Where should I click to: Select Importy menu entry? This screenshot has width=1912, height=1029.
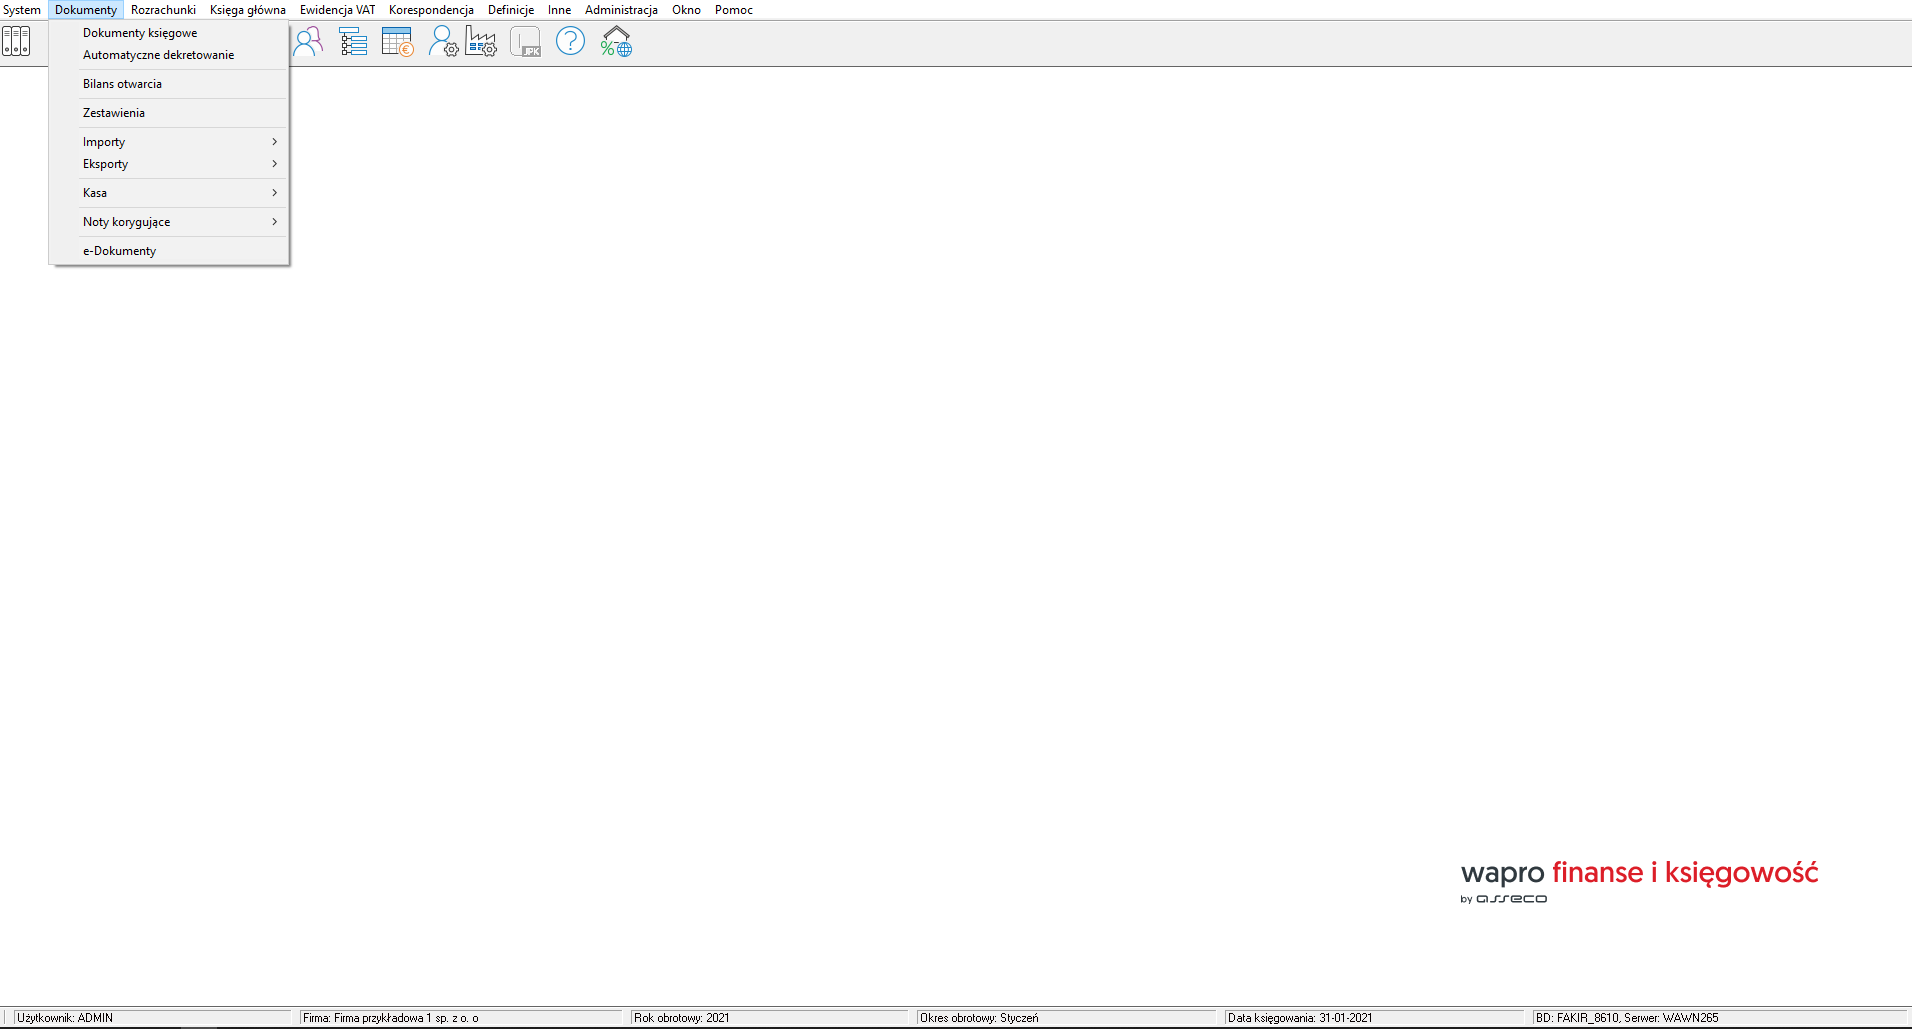[x=169, y=142]
